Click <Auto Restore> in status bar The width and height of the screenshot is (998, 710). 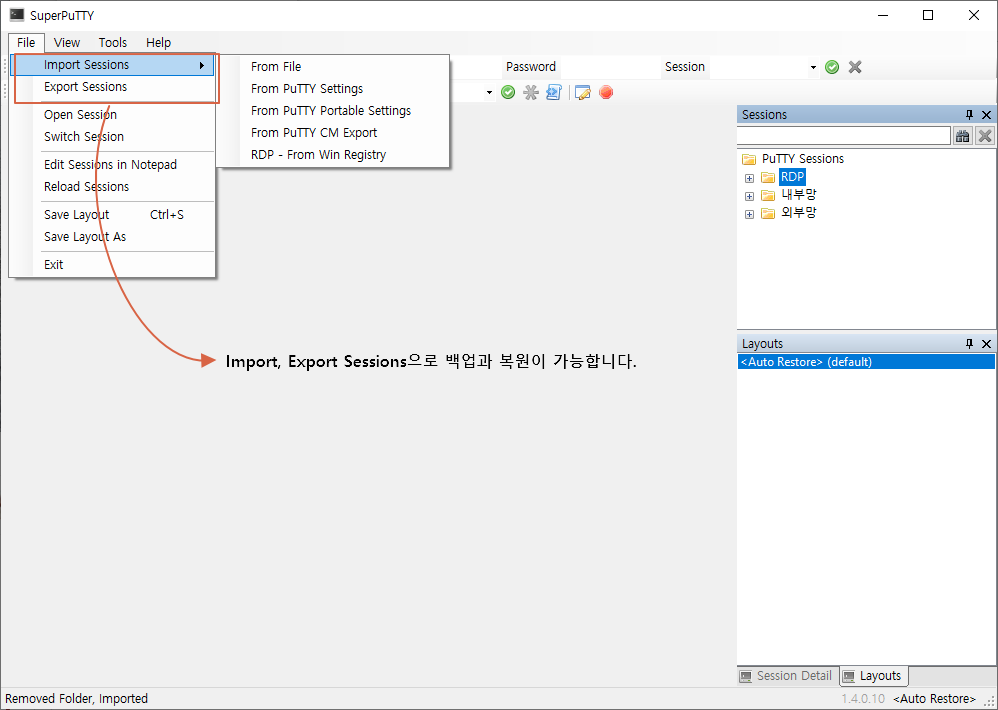pyautogui.click(x=934, y=699)
